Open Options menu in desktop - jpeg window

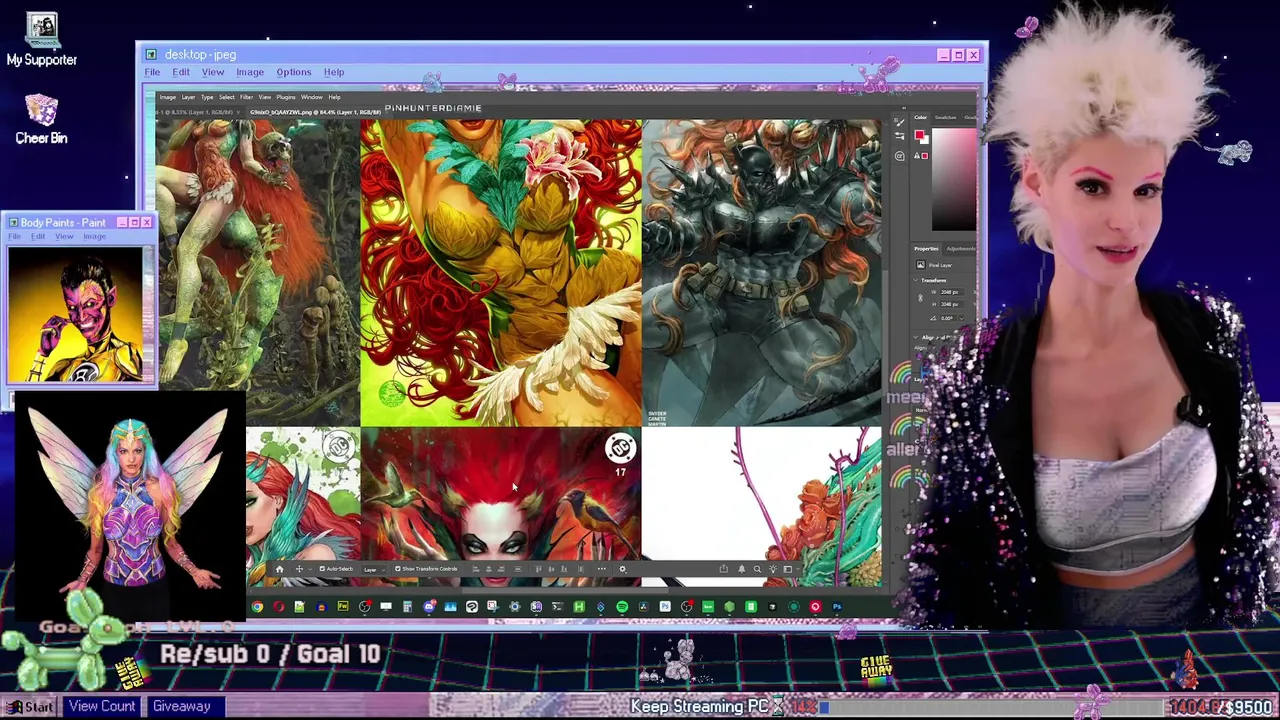294,72
